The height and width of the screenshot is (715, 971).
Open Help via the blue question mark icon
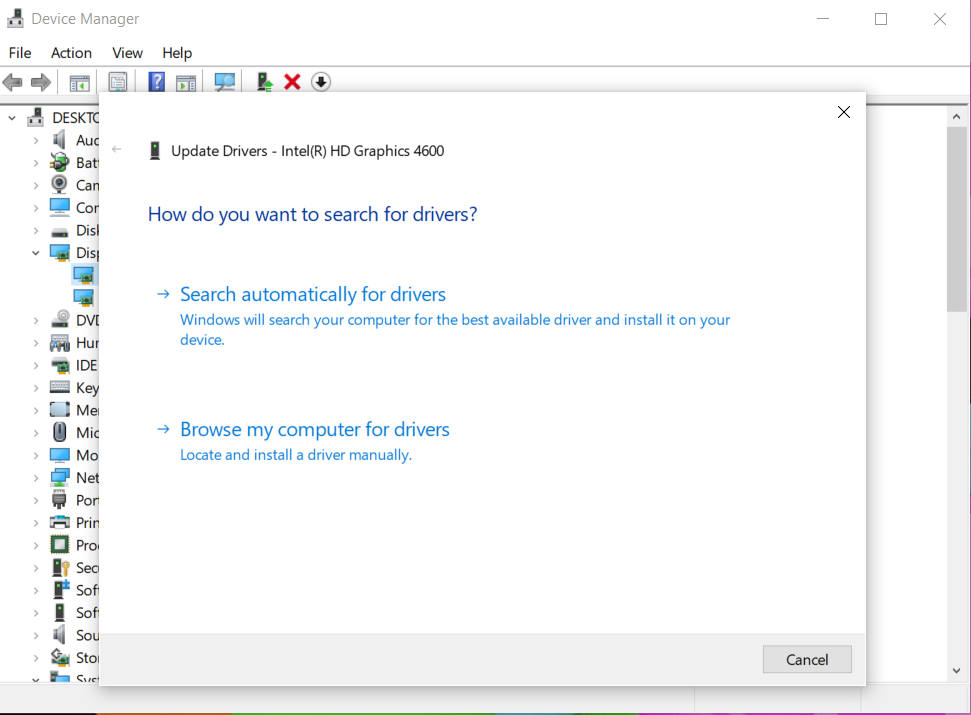click(x=156, y=82)
